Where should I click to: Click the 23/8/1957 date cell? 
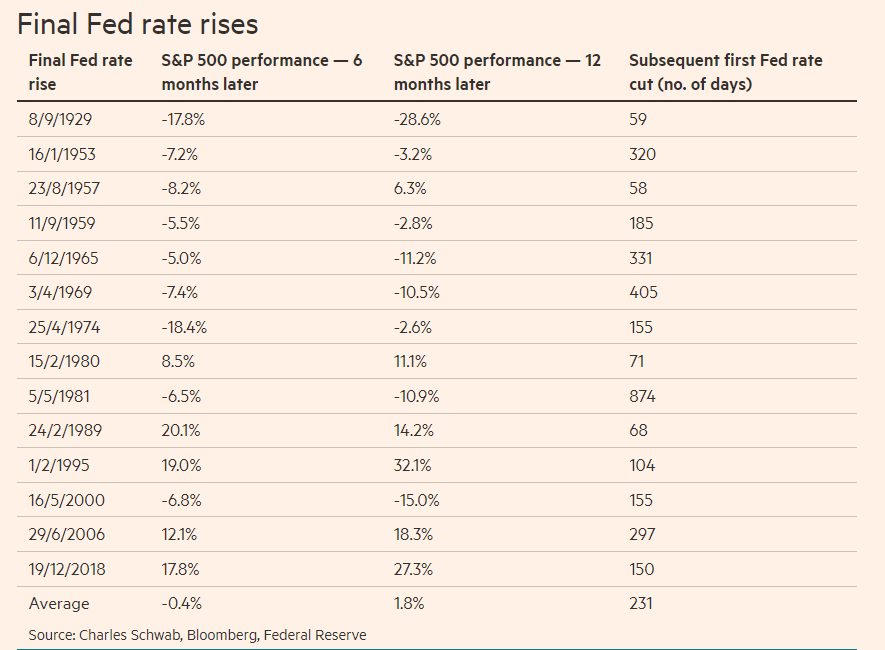pyautogui.click(x=64, y=188)
